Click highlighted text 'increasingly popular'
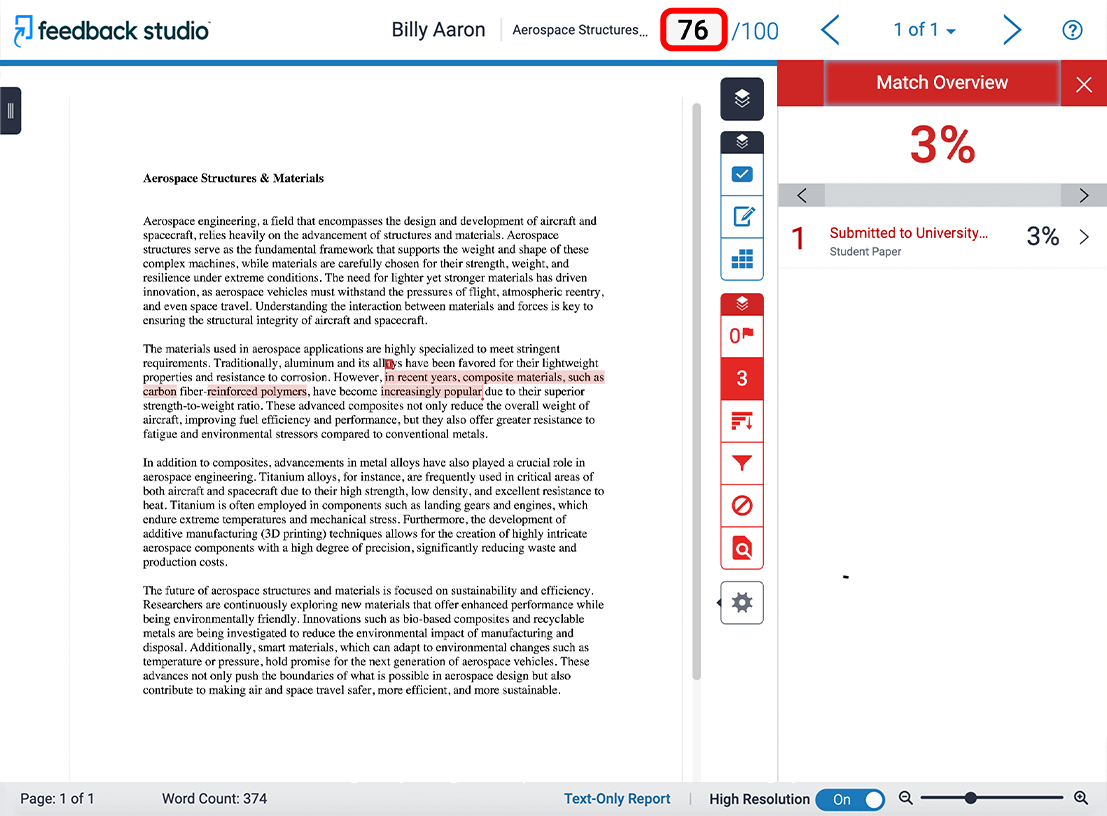 [431, 391]
